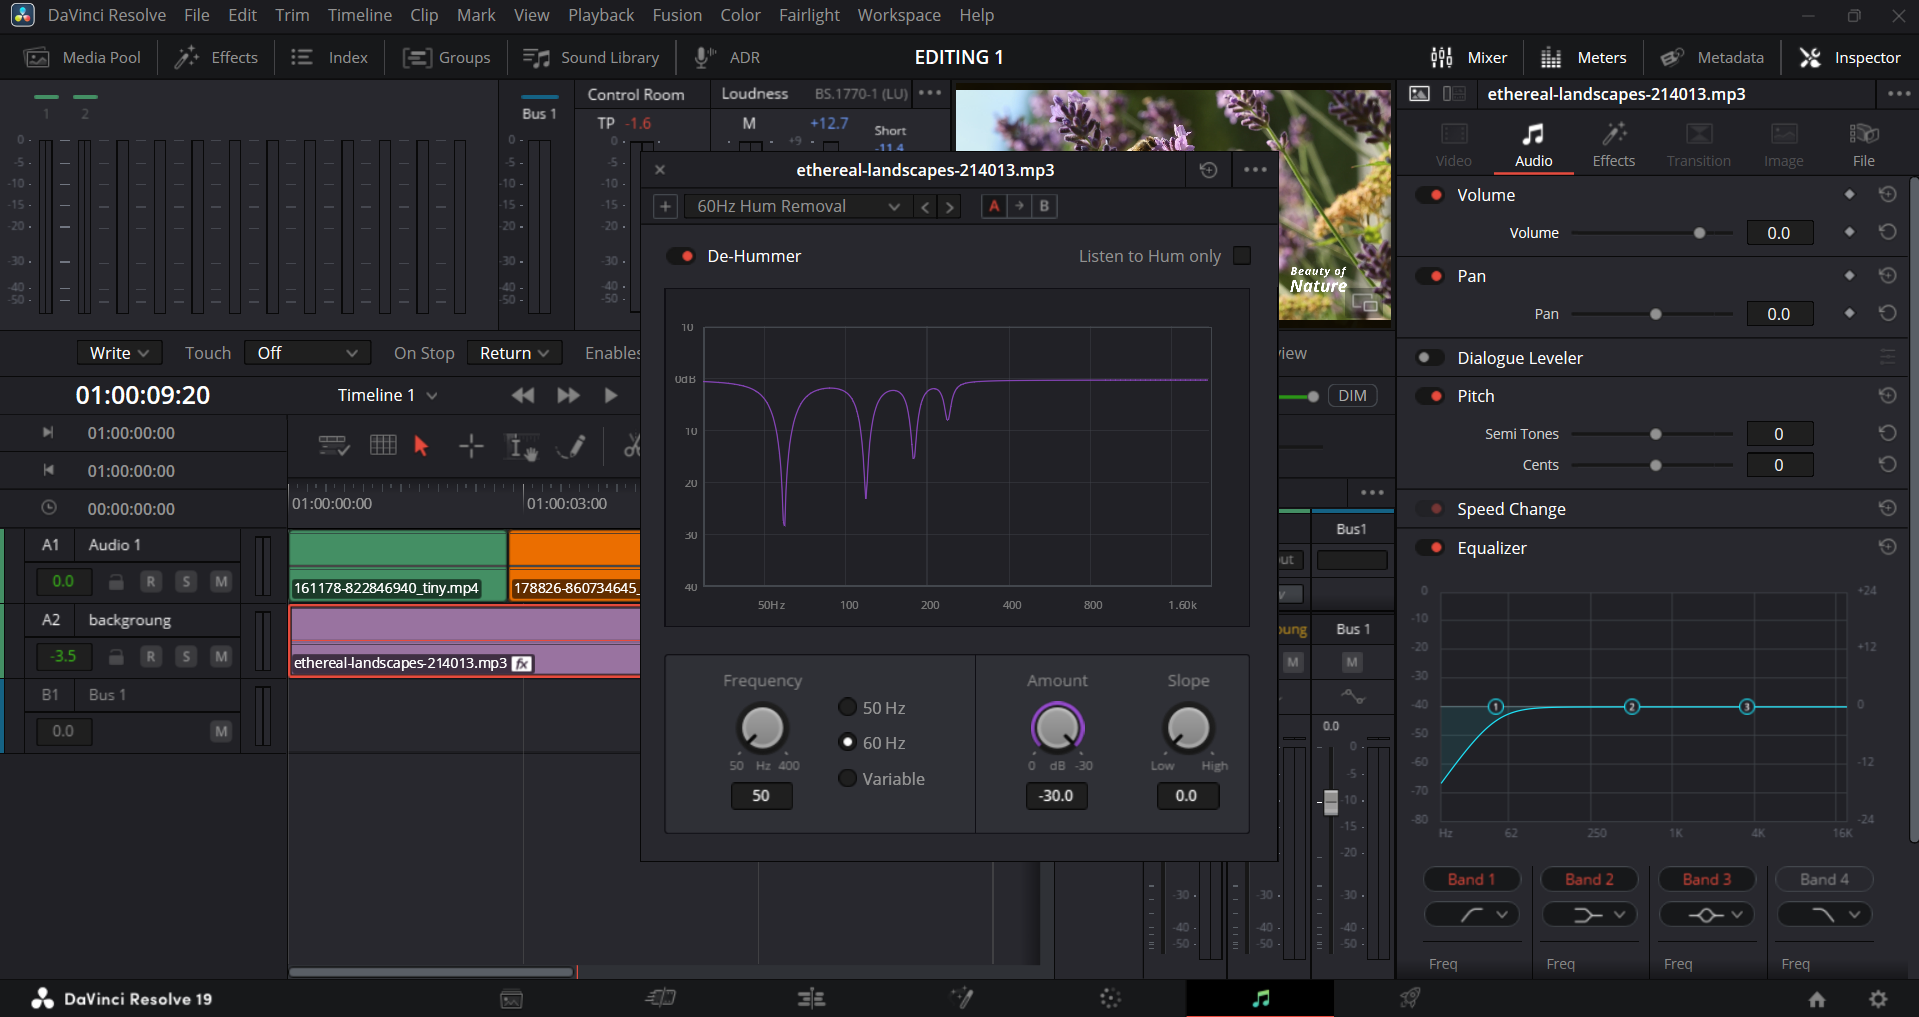1919x1017 pixels.
Task: Click the Band 2 equalizer button
Action: coord(1589,879)
